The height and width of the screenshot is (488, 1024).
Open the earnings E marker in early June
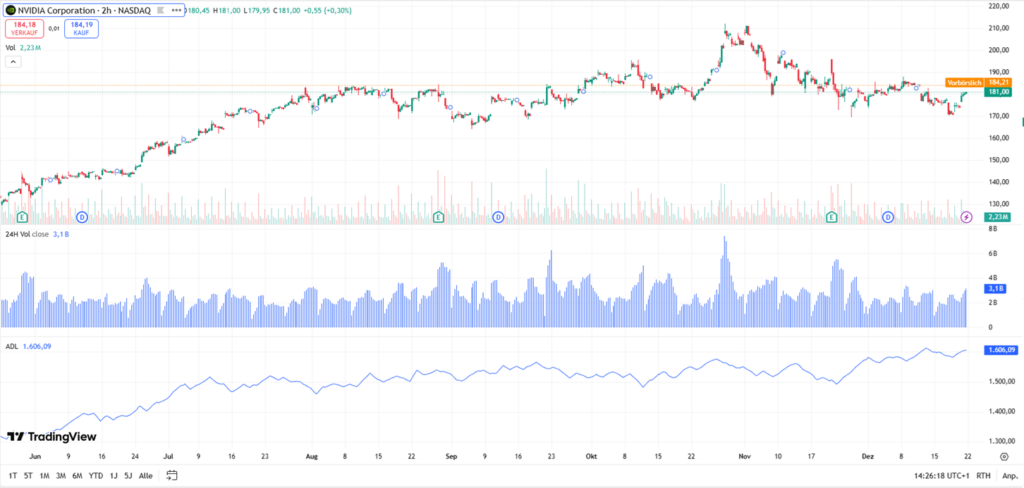(x=22, y=216)
